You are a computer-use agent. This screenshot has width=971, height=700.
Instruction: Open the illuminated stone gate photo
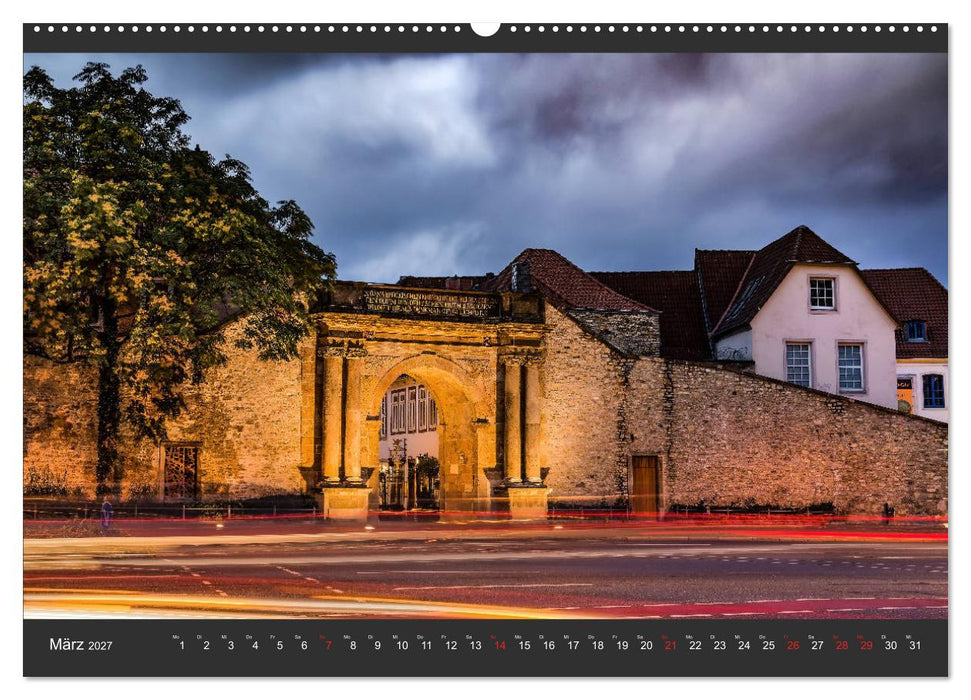coord(486,336)
